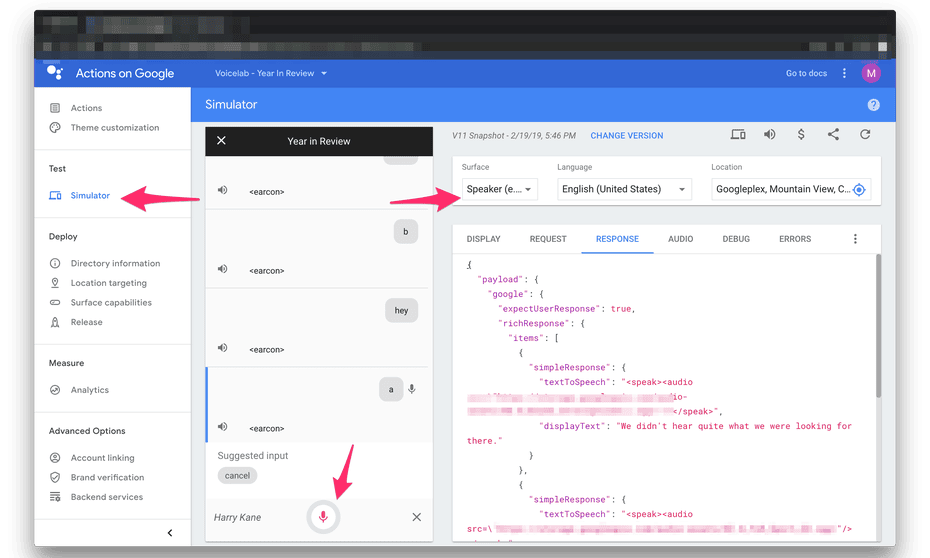
Task: Open the tab row three-dot menu
Action: 855,239
